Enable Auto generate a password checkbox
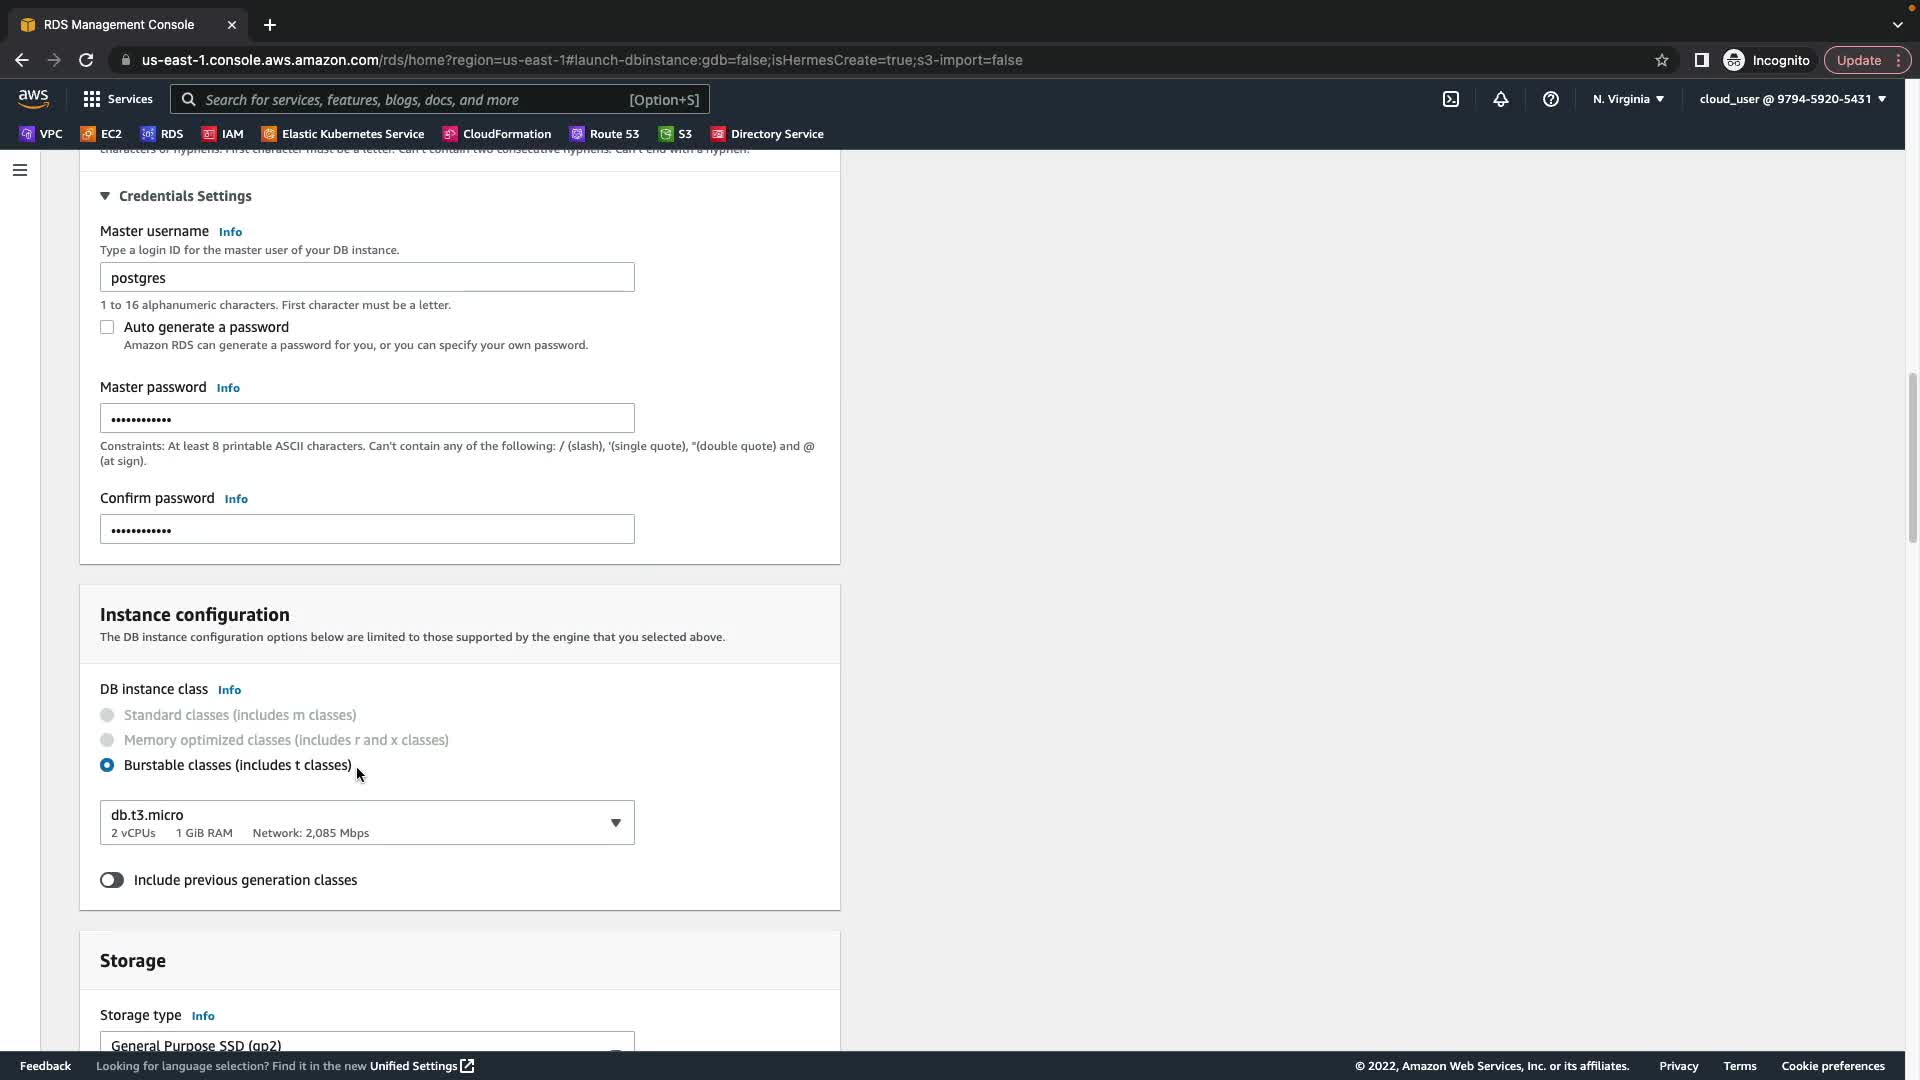 pyautogui.click(x=107, y=327)
